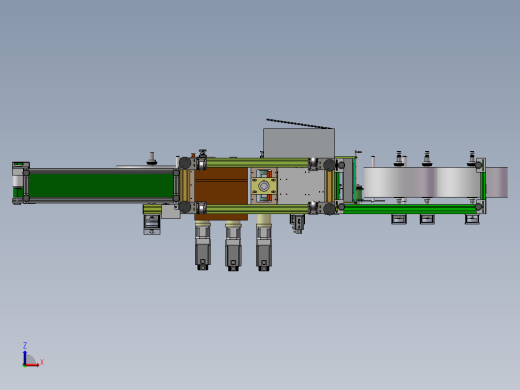Screen dimensions: 520x390
Task: Select the middle of three bottom motors
Action: click(x=233, y=246)
